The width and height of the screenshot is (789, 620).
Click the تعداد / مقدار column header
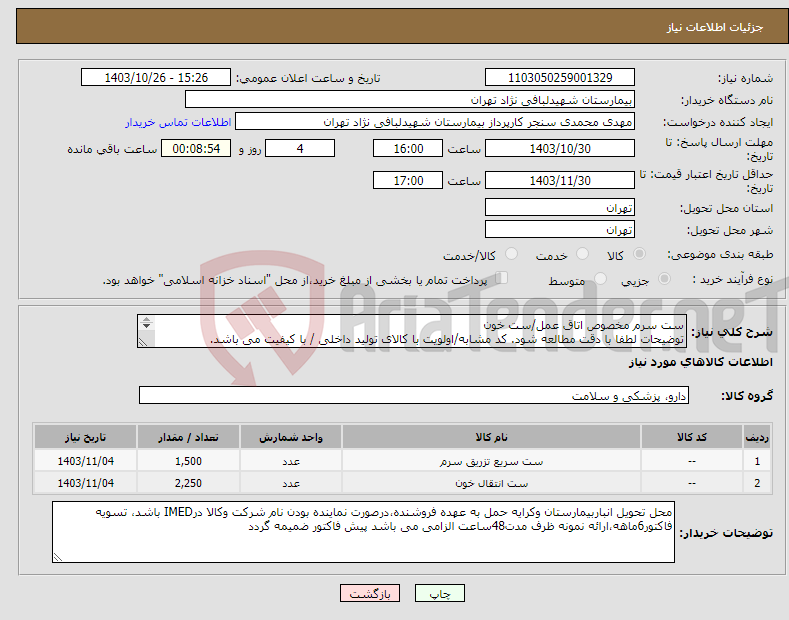(x=188, y=437)
